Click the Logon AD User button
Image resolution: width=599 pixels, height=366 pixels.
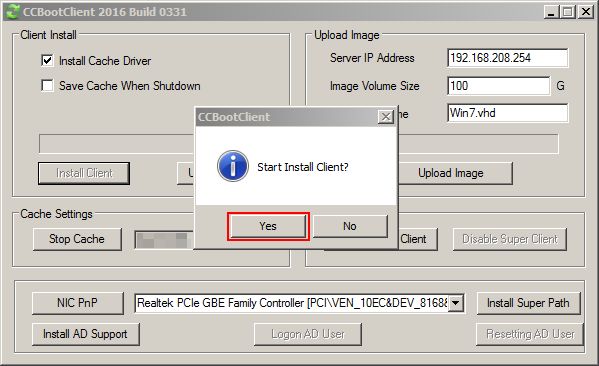pos(308,334)
